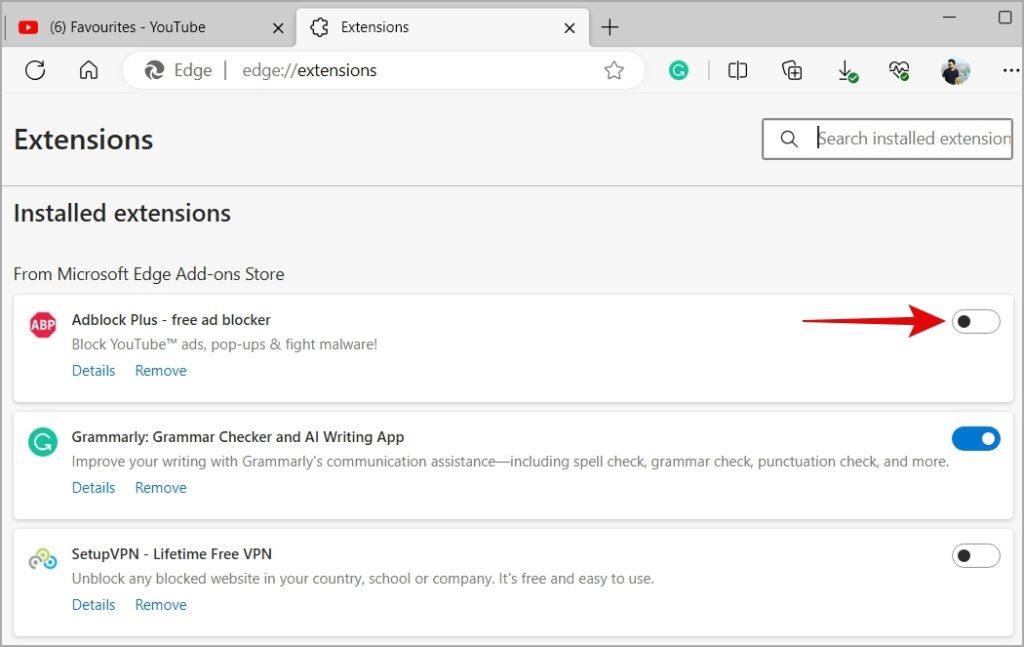Viewport: 1024px width, 647px height.
Task: Show the Downloads toolbar icon
Action: [847, 71]
